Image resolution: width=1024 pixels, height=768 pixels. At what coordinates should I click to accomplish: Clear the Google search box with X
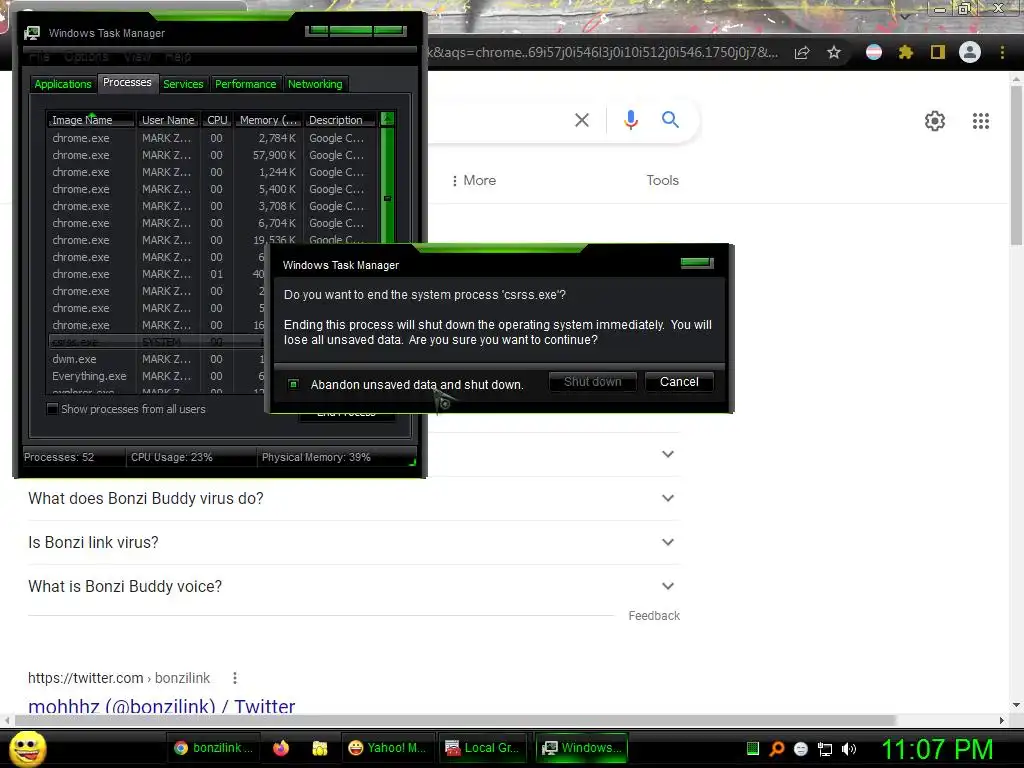pos(582,120)
